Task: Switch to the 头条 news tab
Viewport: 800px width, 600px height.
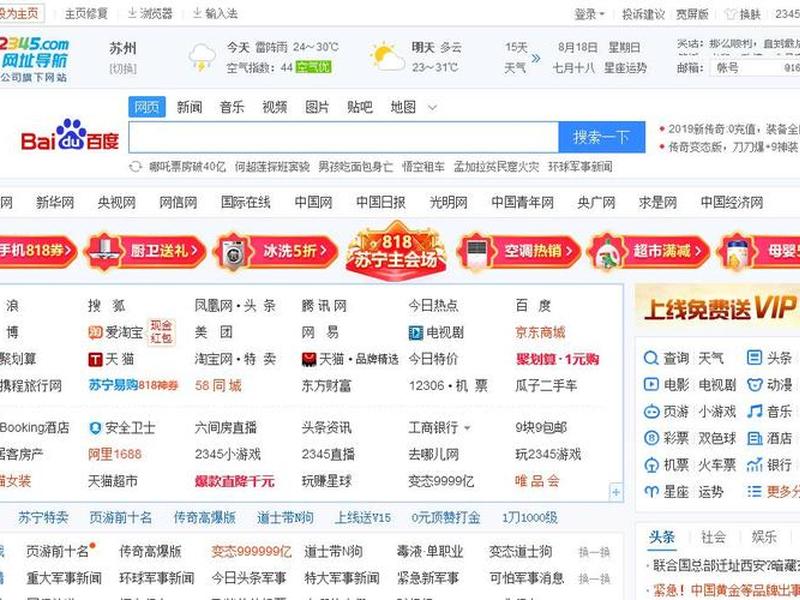Action: pyautogui.click(x=662, y=537)
